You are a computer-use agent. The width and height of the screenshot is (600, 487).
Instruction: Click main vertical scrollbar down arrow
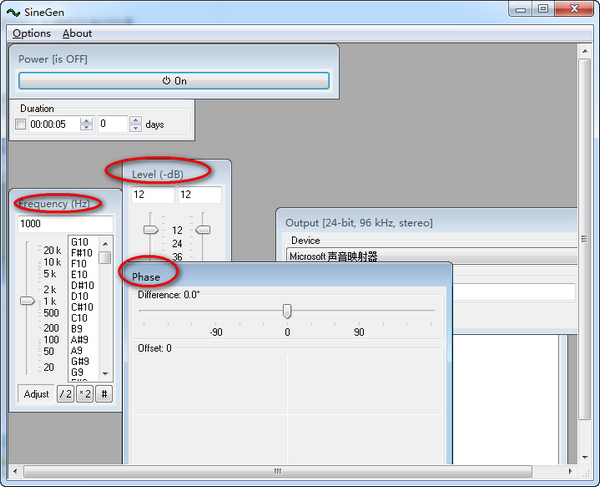pyautogui.click(x=585, y=457)
